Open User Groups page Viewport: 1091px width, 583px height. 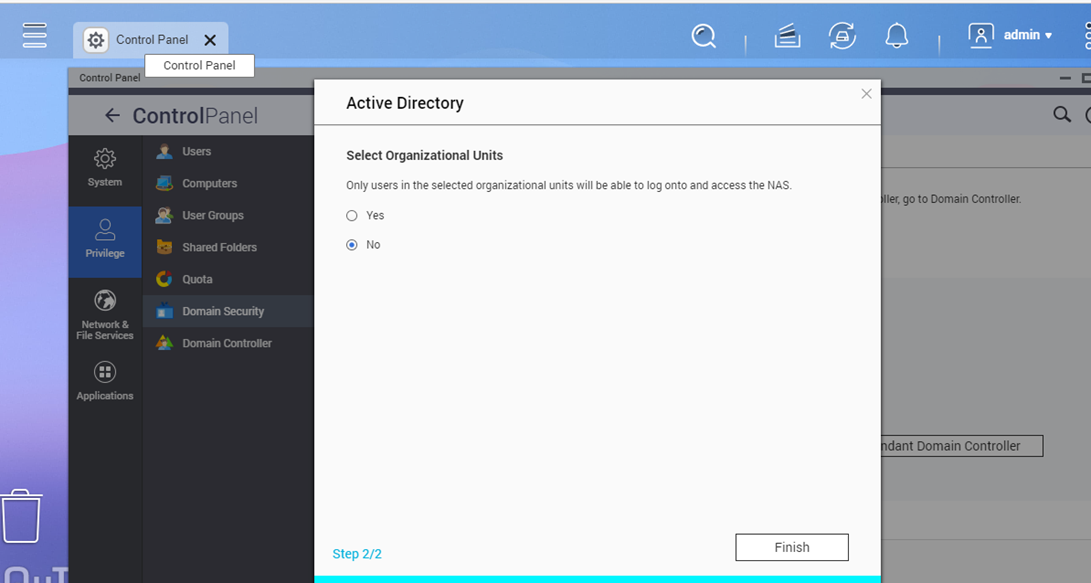tap(228, 215)
